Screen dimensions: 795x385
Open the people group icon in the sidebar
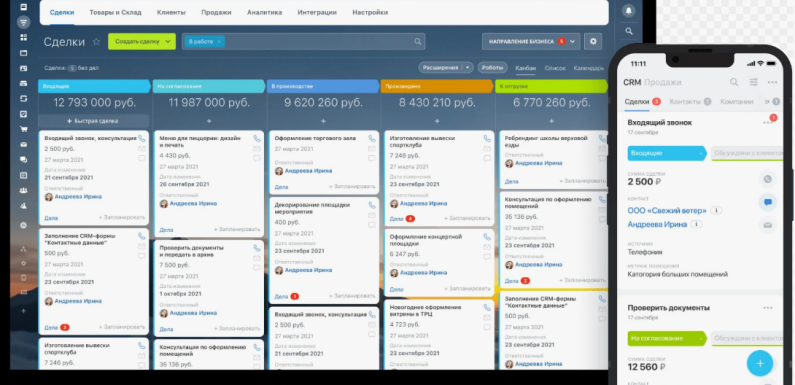23,191
